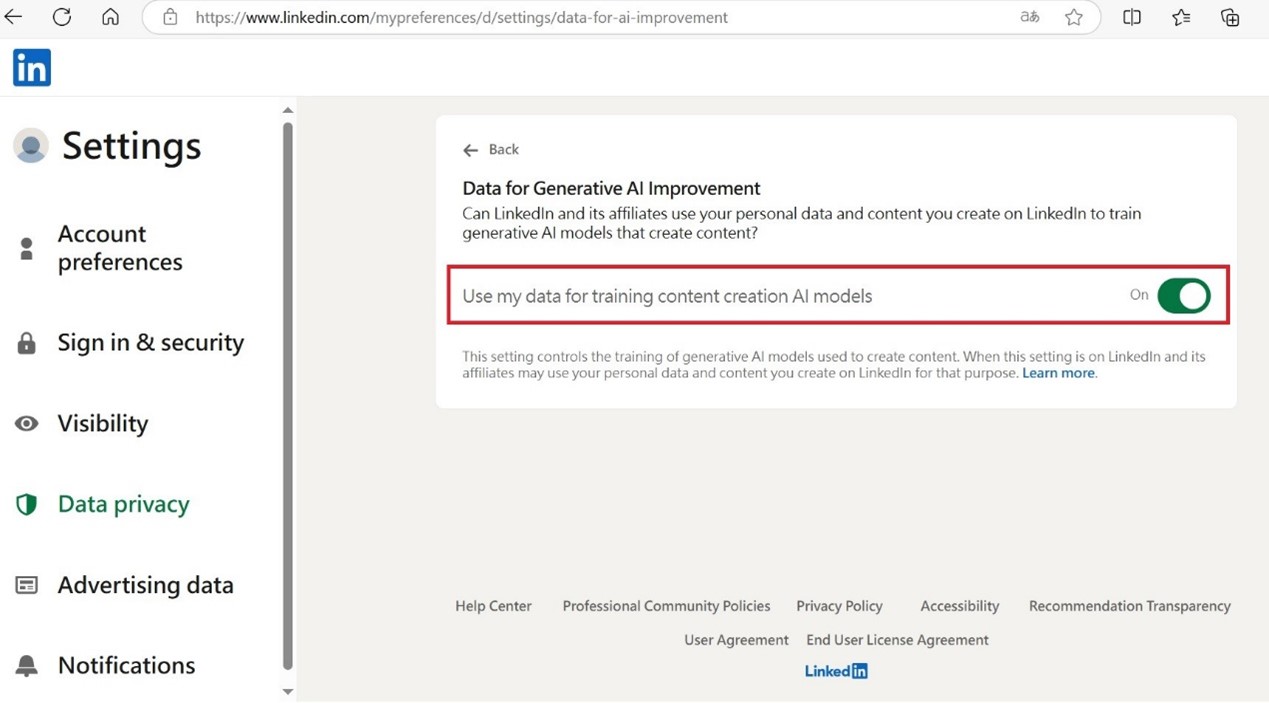Click the browser refresh icon
The width and height of the screenshot is (1269, 703).
pos(62,17)
